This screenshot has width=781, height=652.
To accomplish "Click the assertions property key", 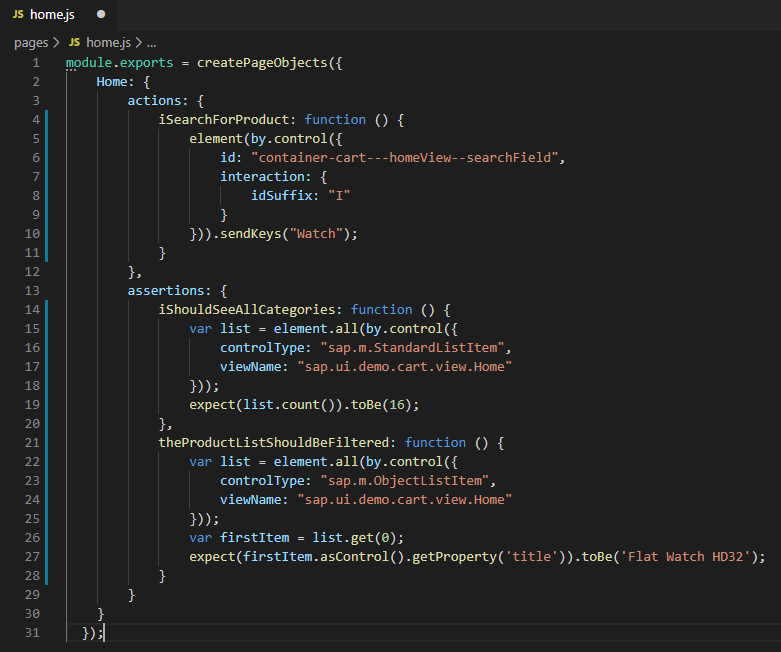I will pos(166,291).
